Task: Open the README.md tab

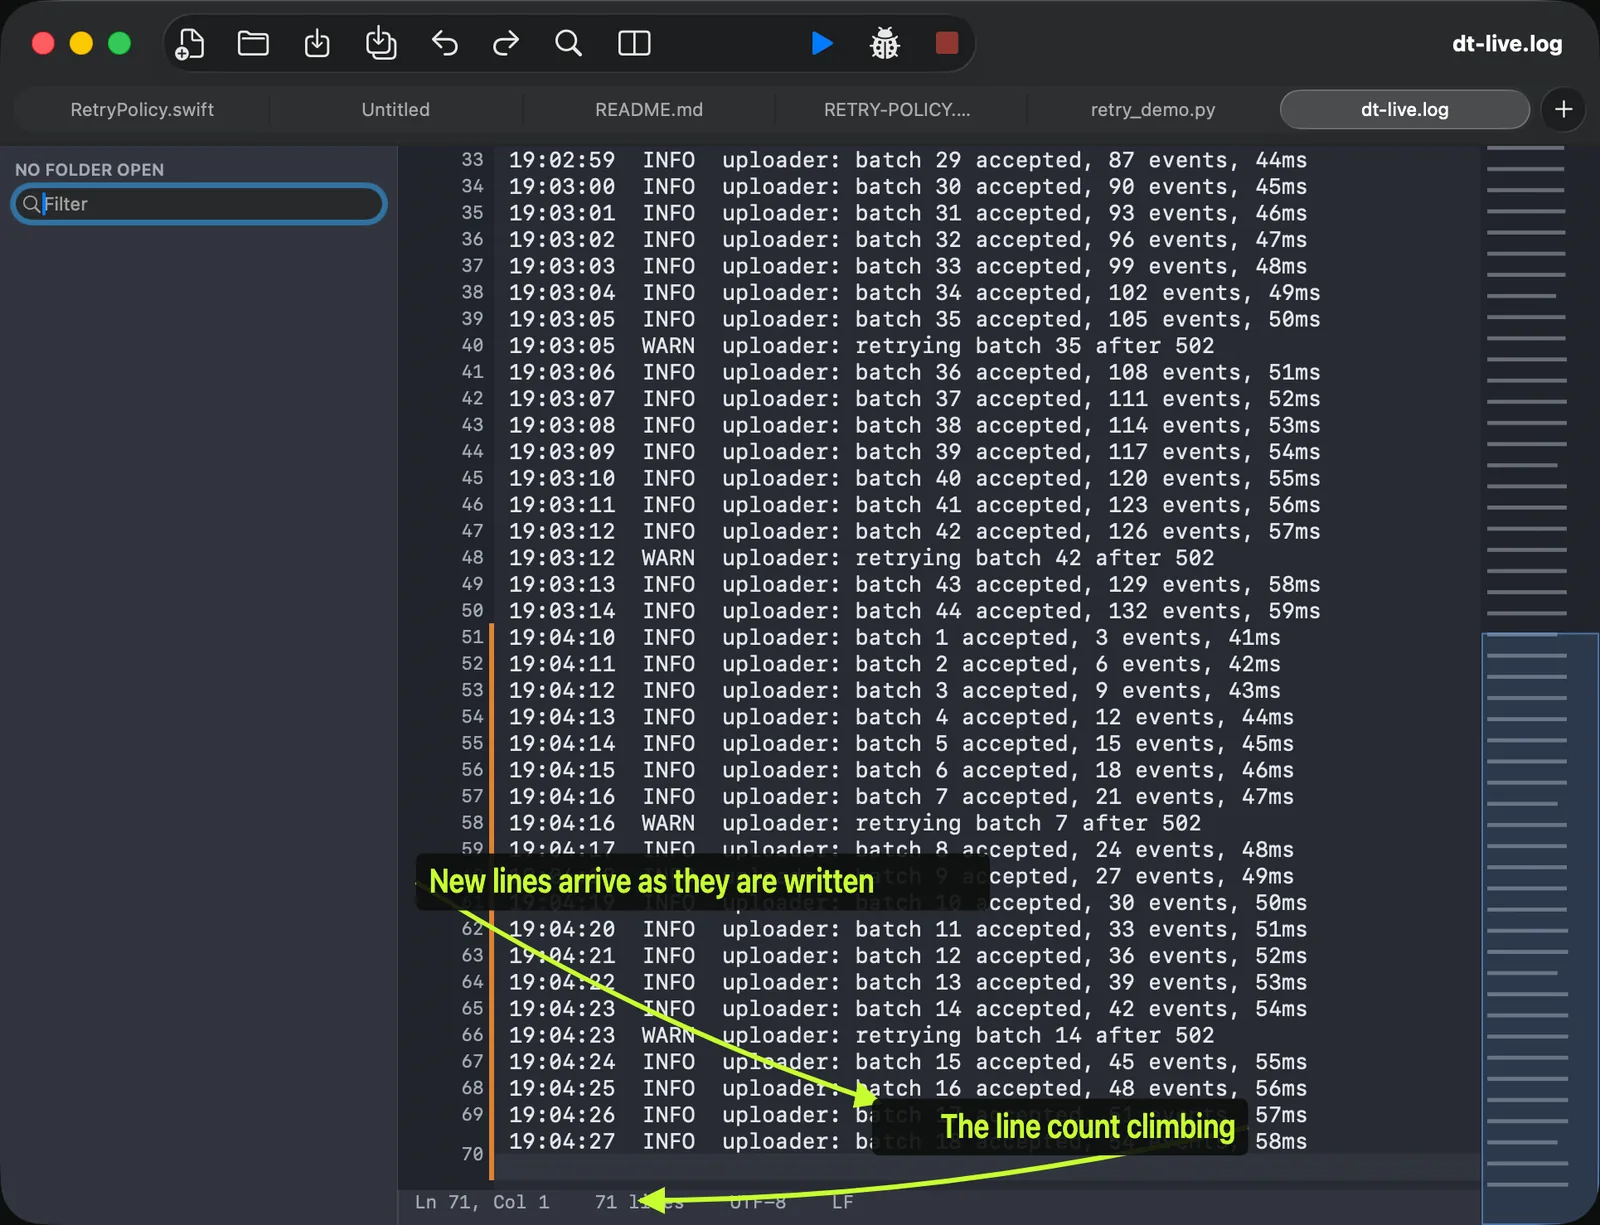Action: tap(649, 109)
